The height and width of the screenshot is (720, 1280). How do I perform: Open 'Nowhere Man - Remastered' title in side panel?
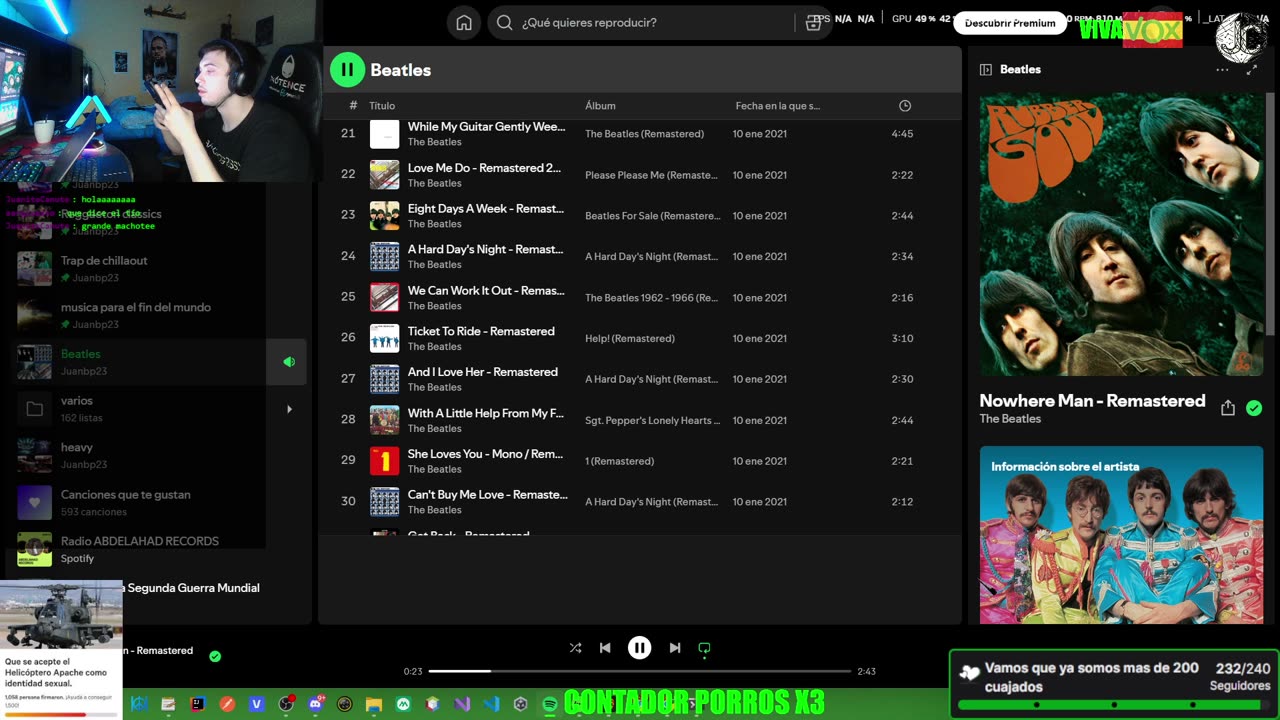pos(1092,401)
